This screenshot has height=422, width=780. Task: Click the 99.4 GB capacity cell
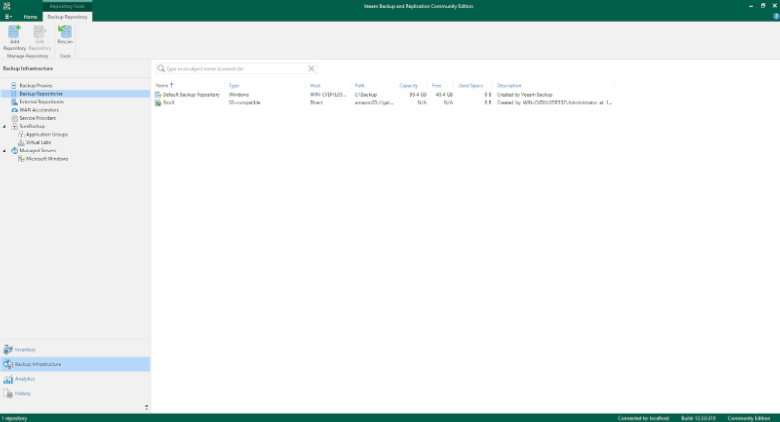click(417, 95)
